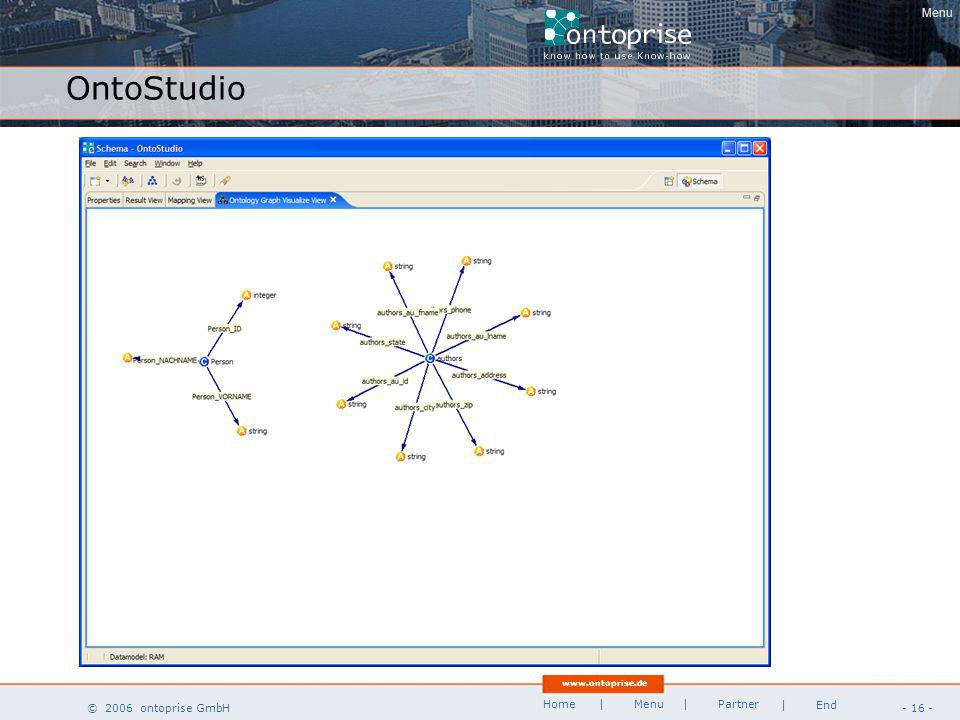Open the Help menu

pyautogui.click(x=195, y=163)
